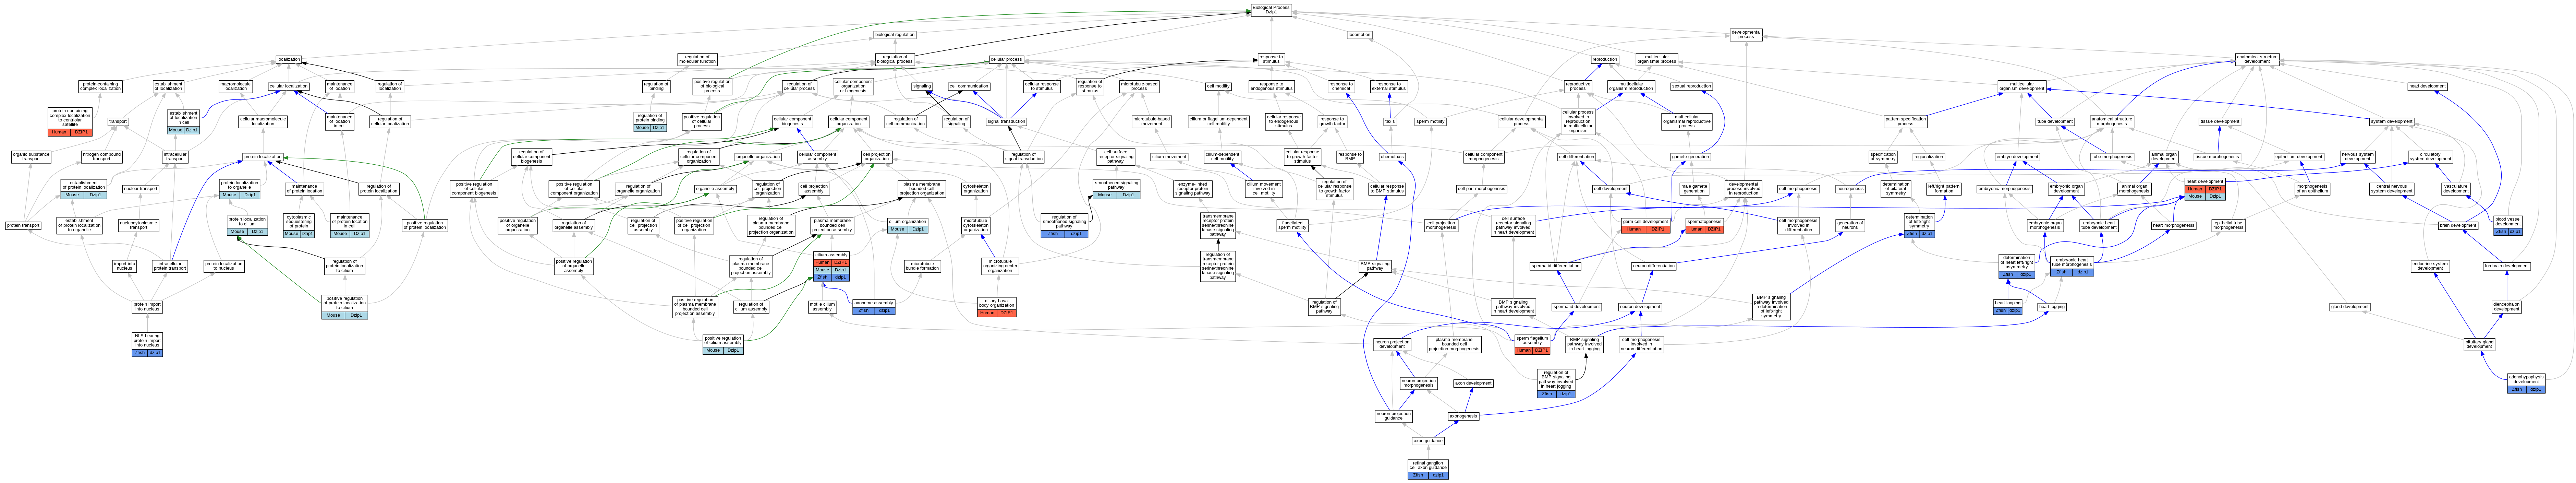2576x483 pixels.
Task: Select the 'axon development' node
Action: (x=1473, y=383)
